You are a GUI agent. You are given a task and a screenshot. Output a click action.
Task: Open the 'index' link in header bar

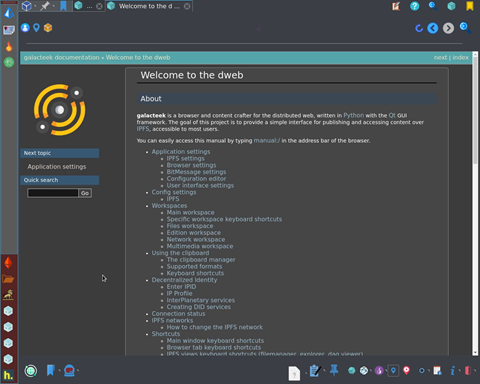pyautogui.click(x=460, y=58)
